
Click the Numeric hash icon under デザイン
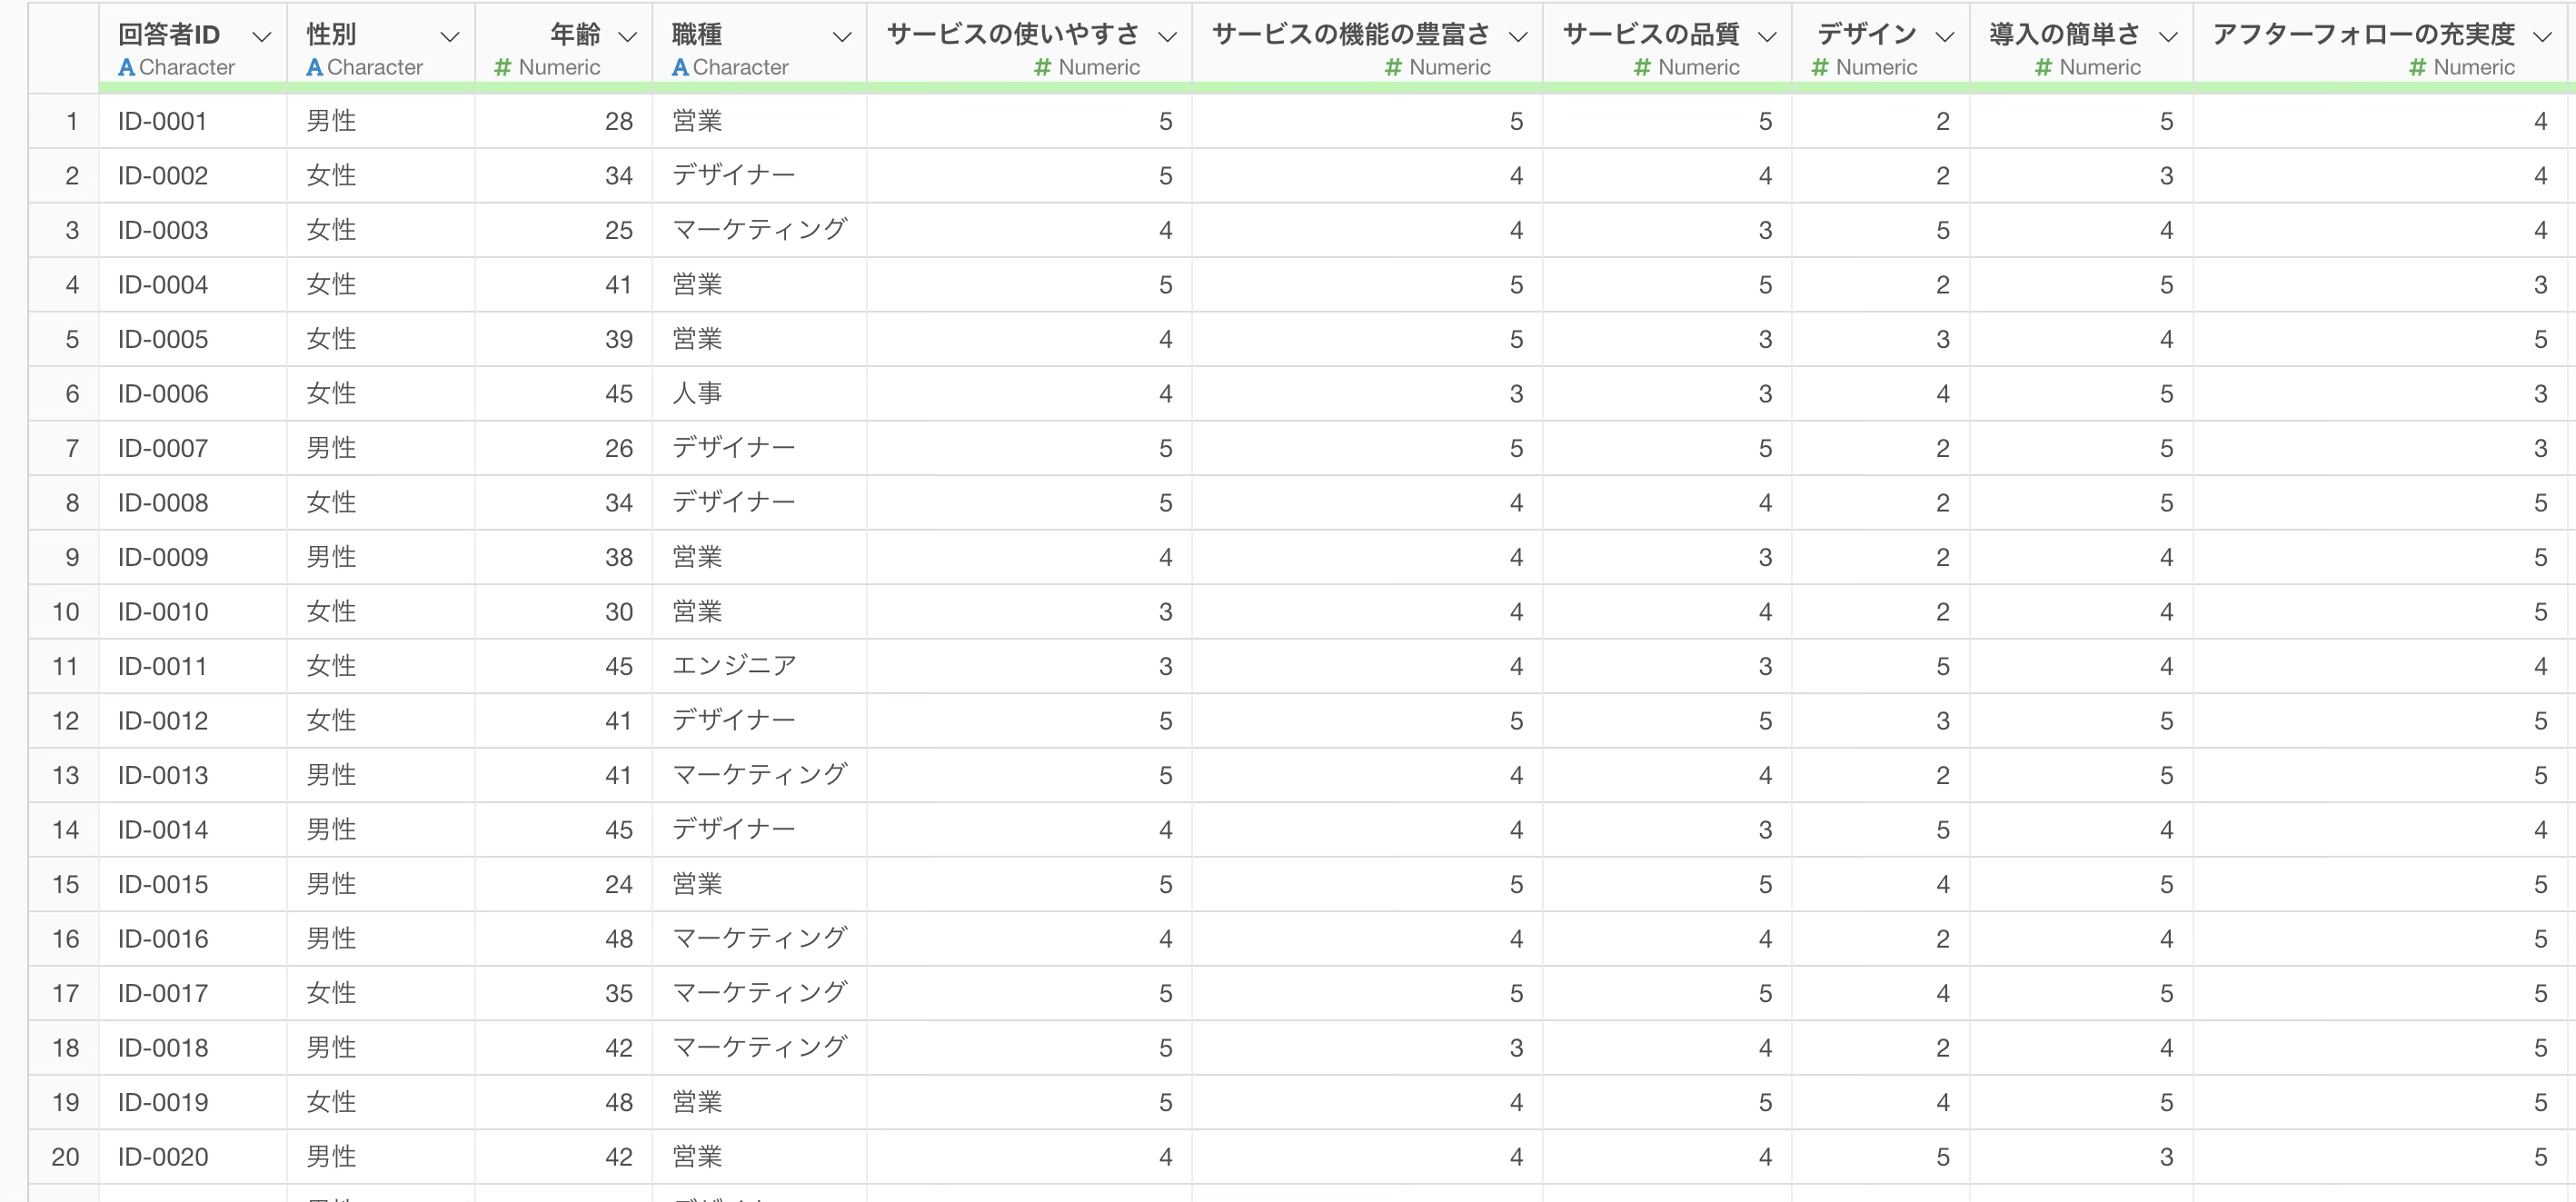click(1820, 68)
